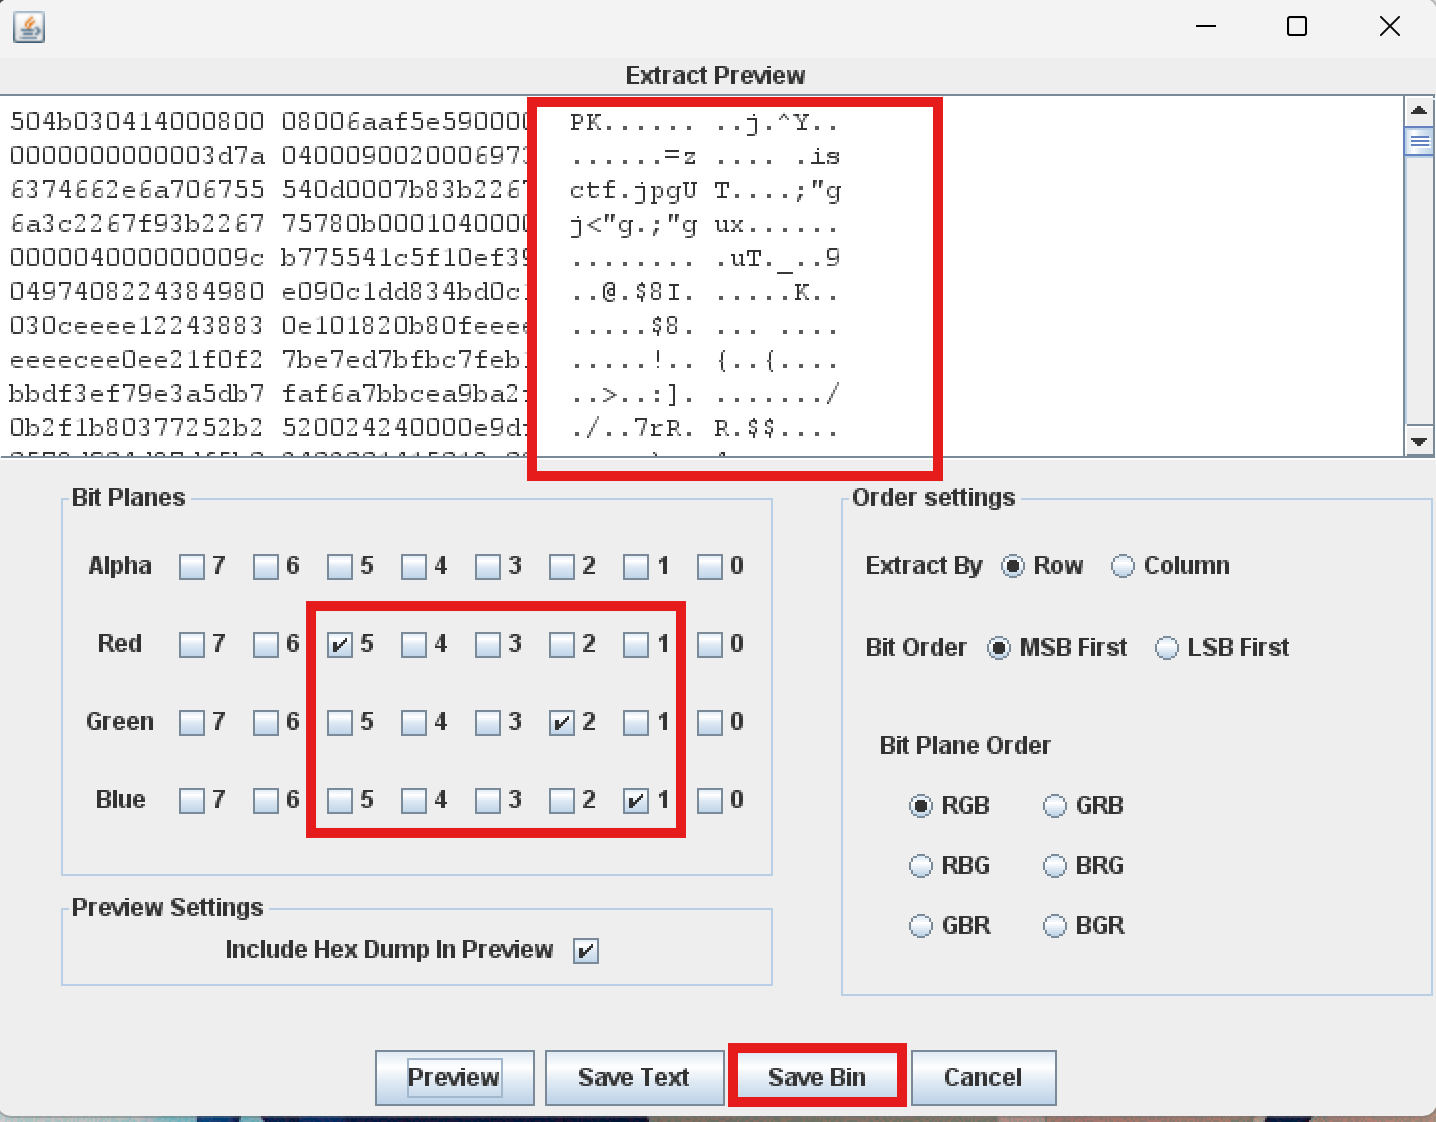
Task: Check the Blue bit plane 2 checkbox
Action: (561, 801)
